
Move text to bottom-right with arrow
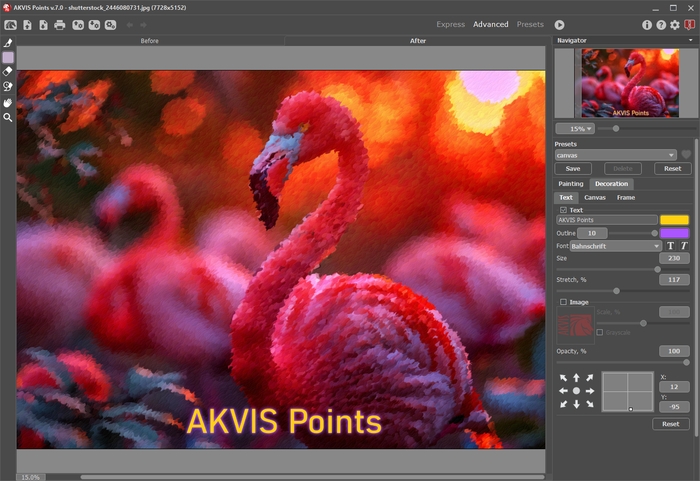590,404
